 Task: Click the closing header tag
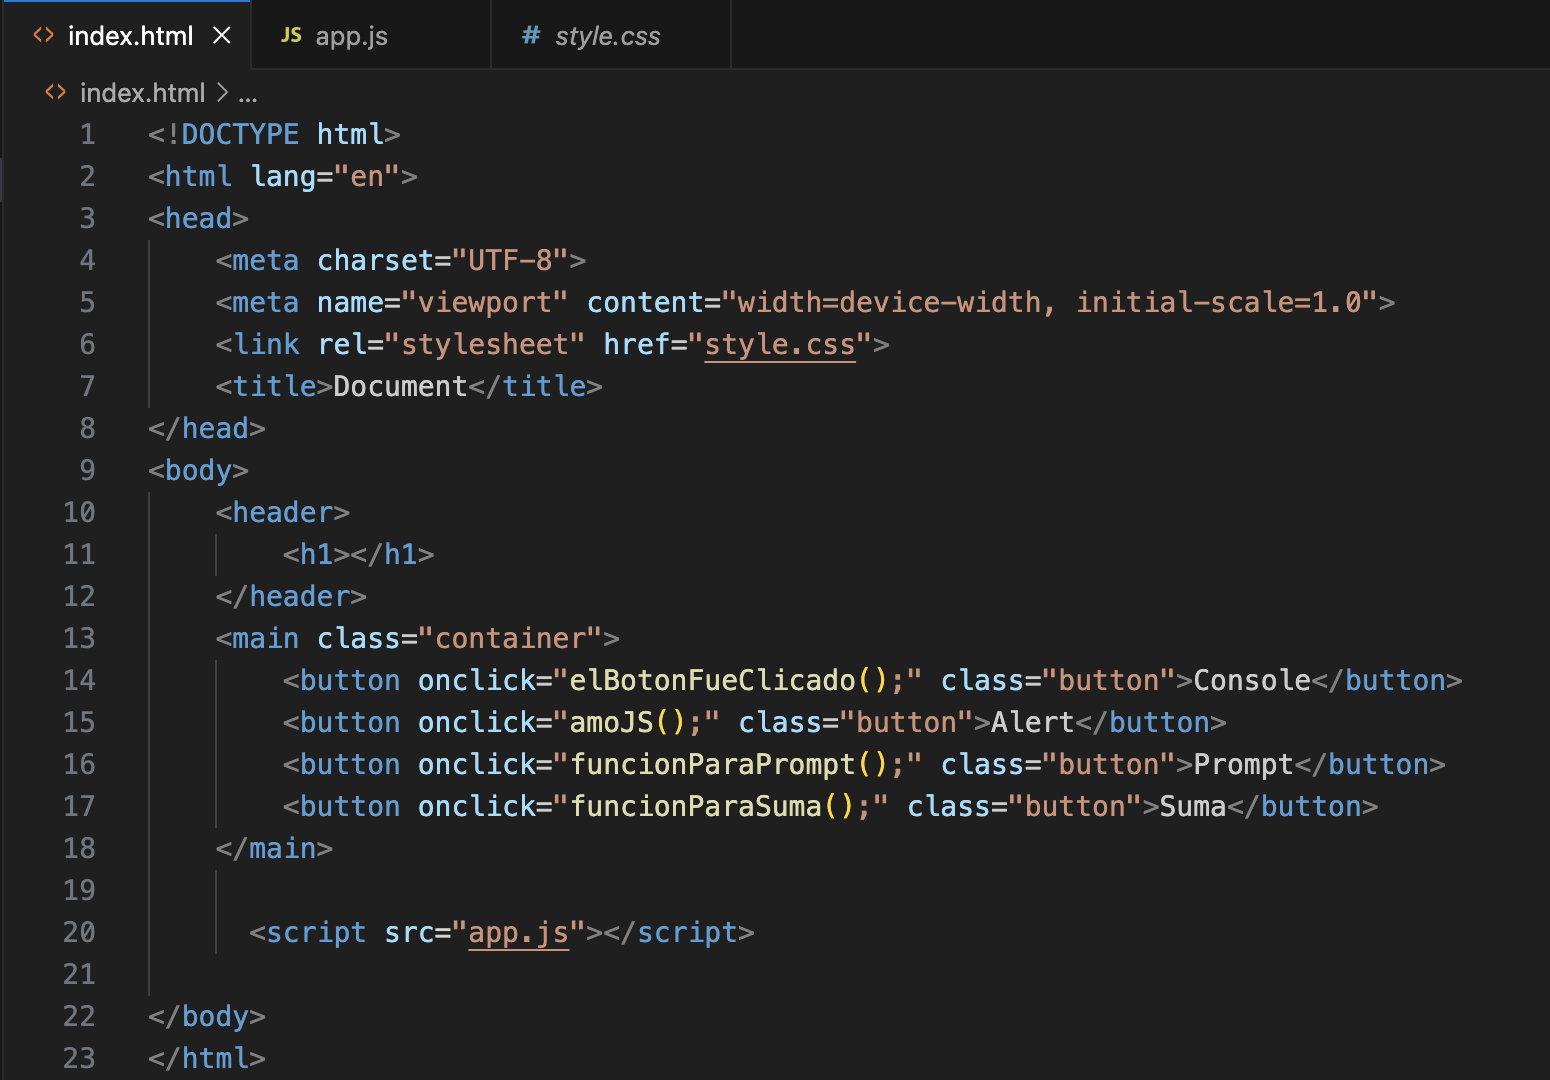click(291, 597)
